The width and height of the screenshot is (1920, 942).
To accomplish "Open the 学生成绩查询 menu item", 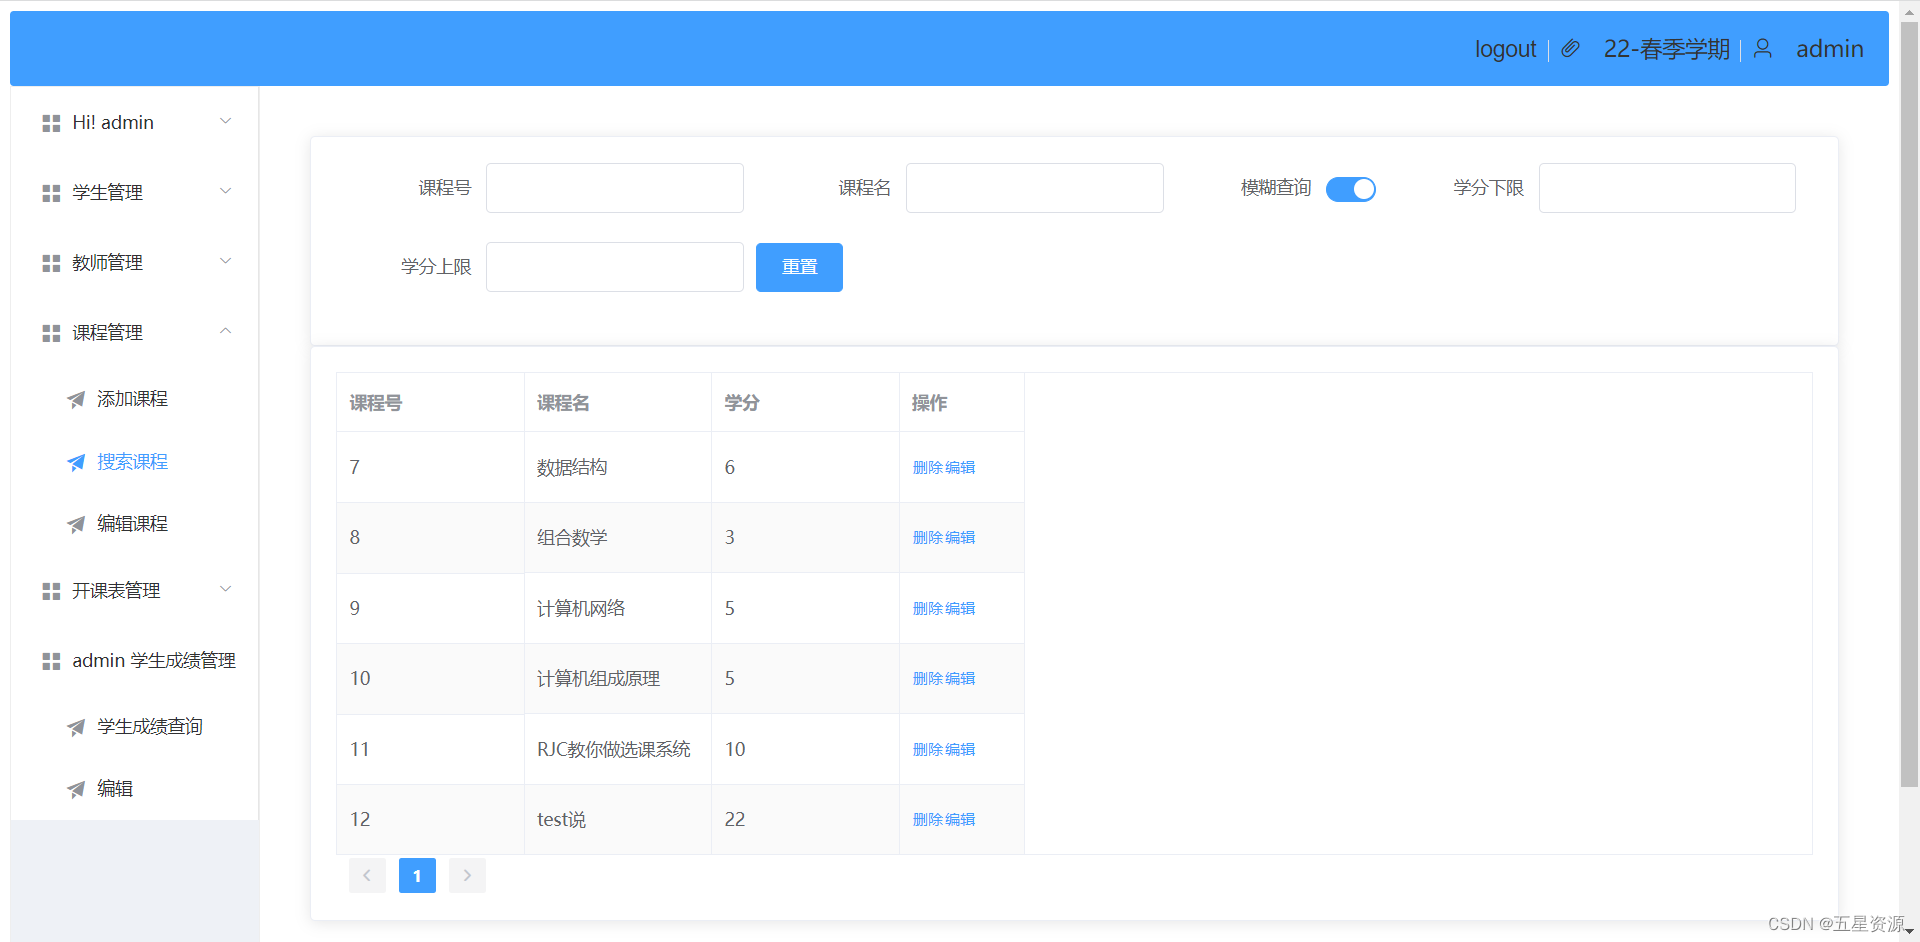I will click(134, 726).
